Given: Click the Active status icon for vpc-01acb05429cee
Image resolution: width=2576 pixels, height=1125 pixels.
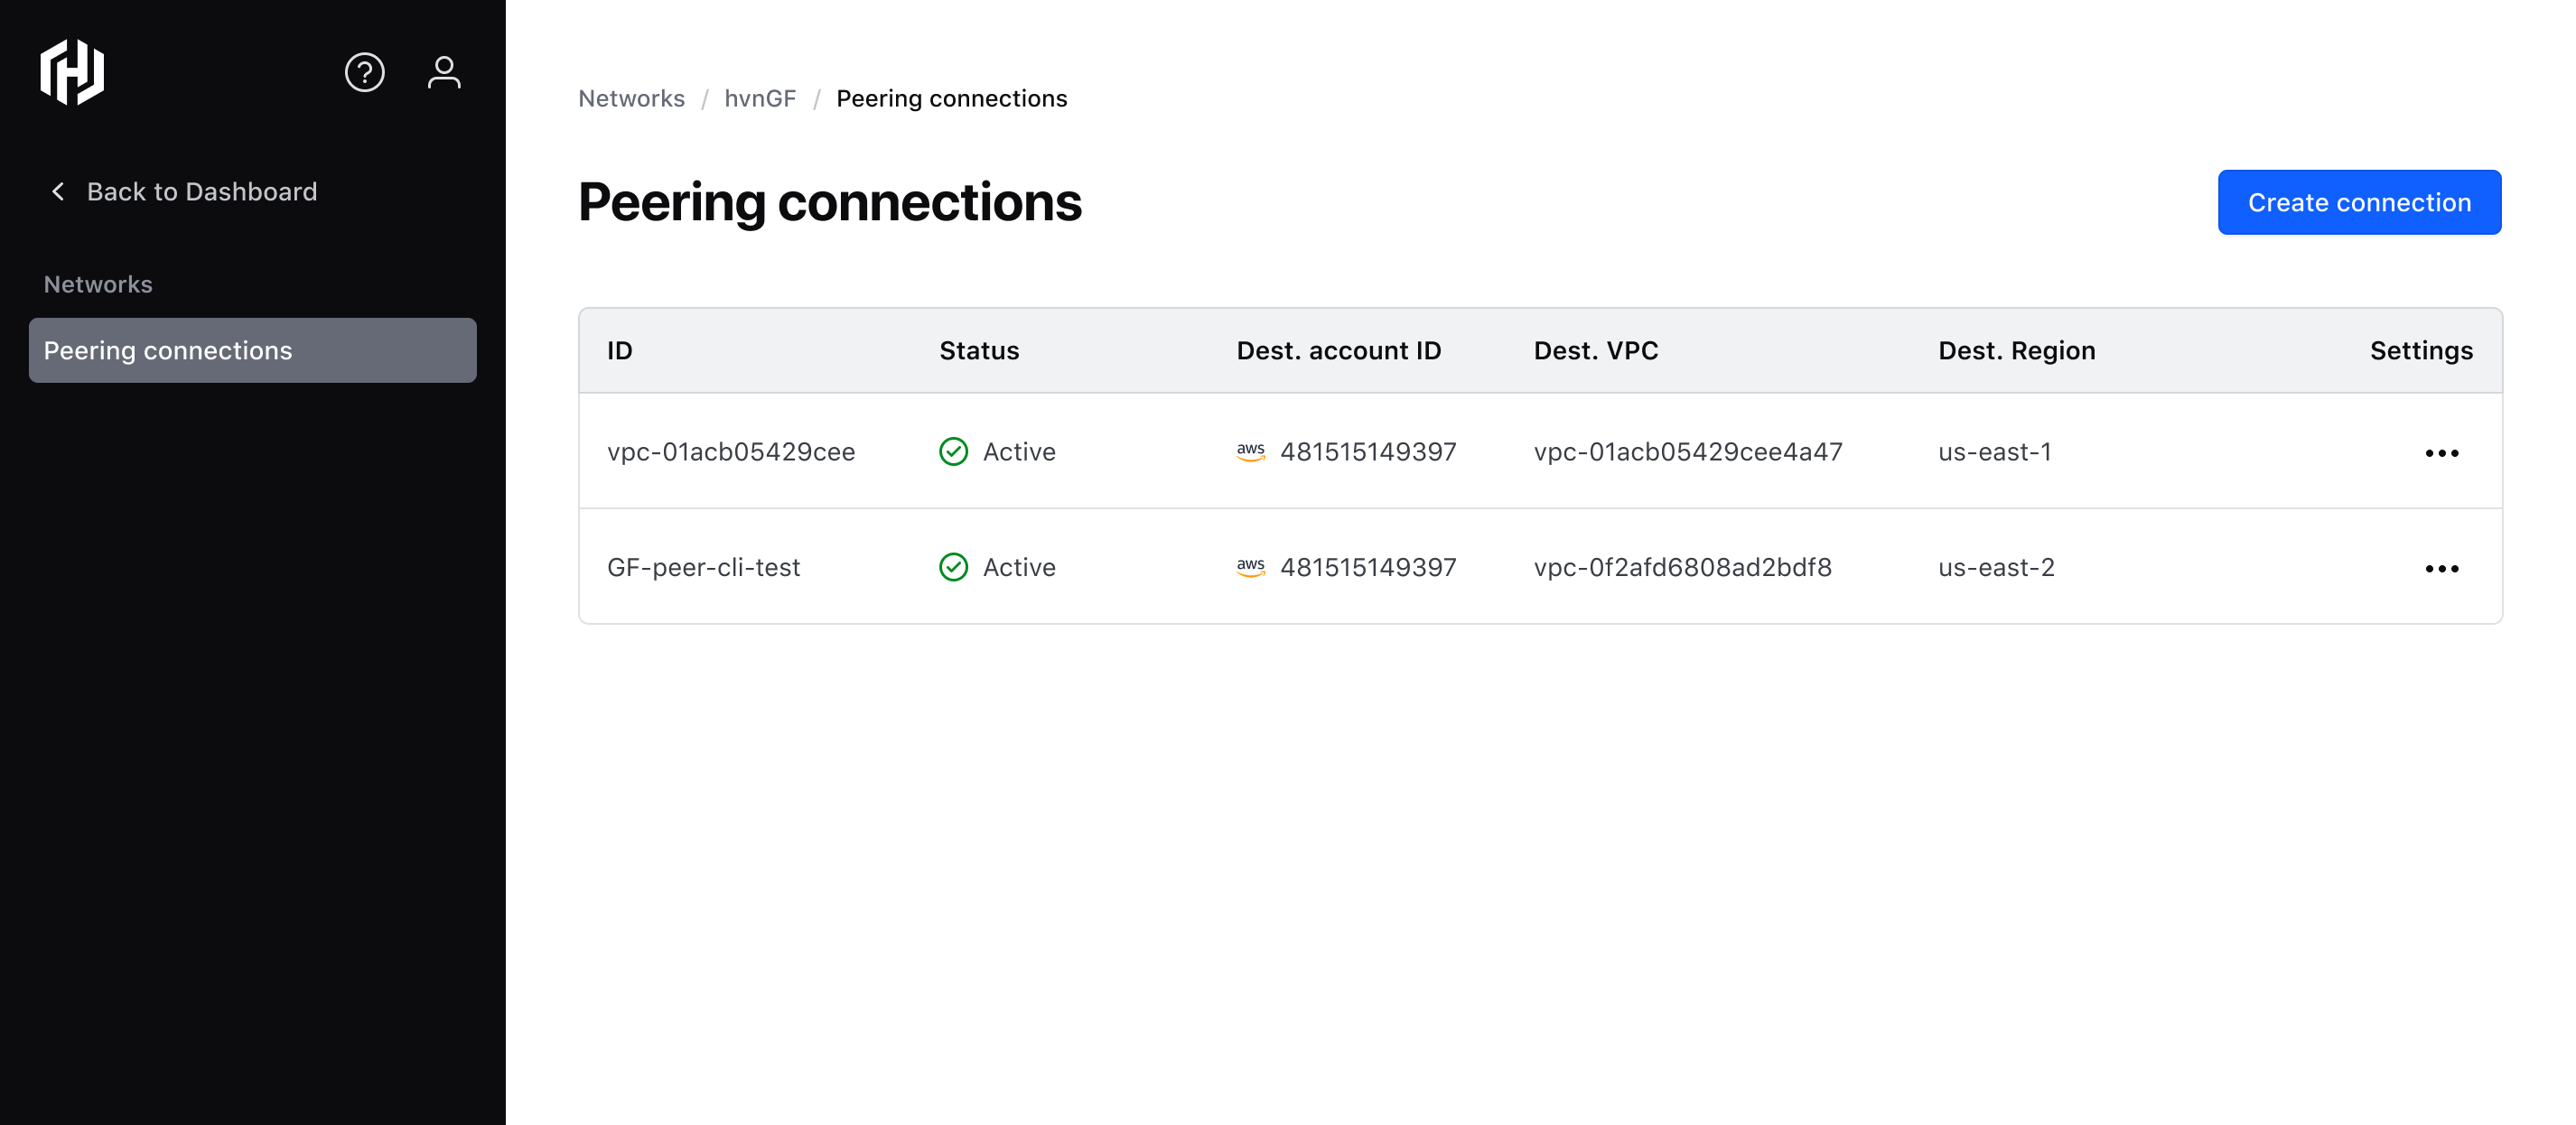Looking at the screenshot, I should click(953, 450).
